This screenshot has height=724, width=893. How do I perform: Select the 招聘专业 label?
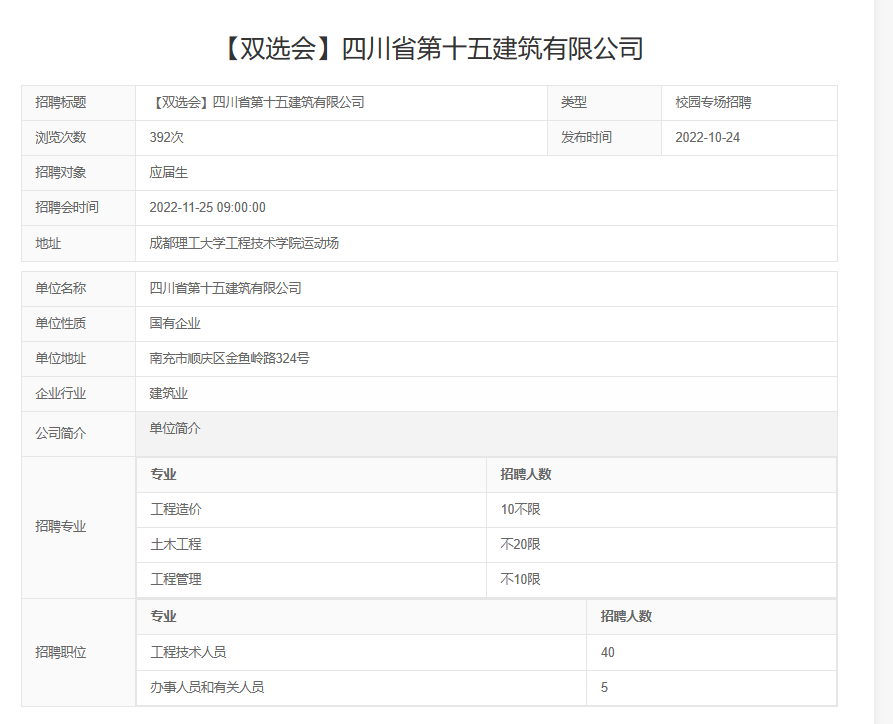pos(60,526)
